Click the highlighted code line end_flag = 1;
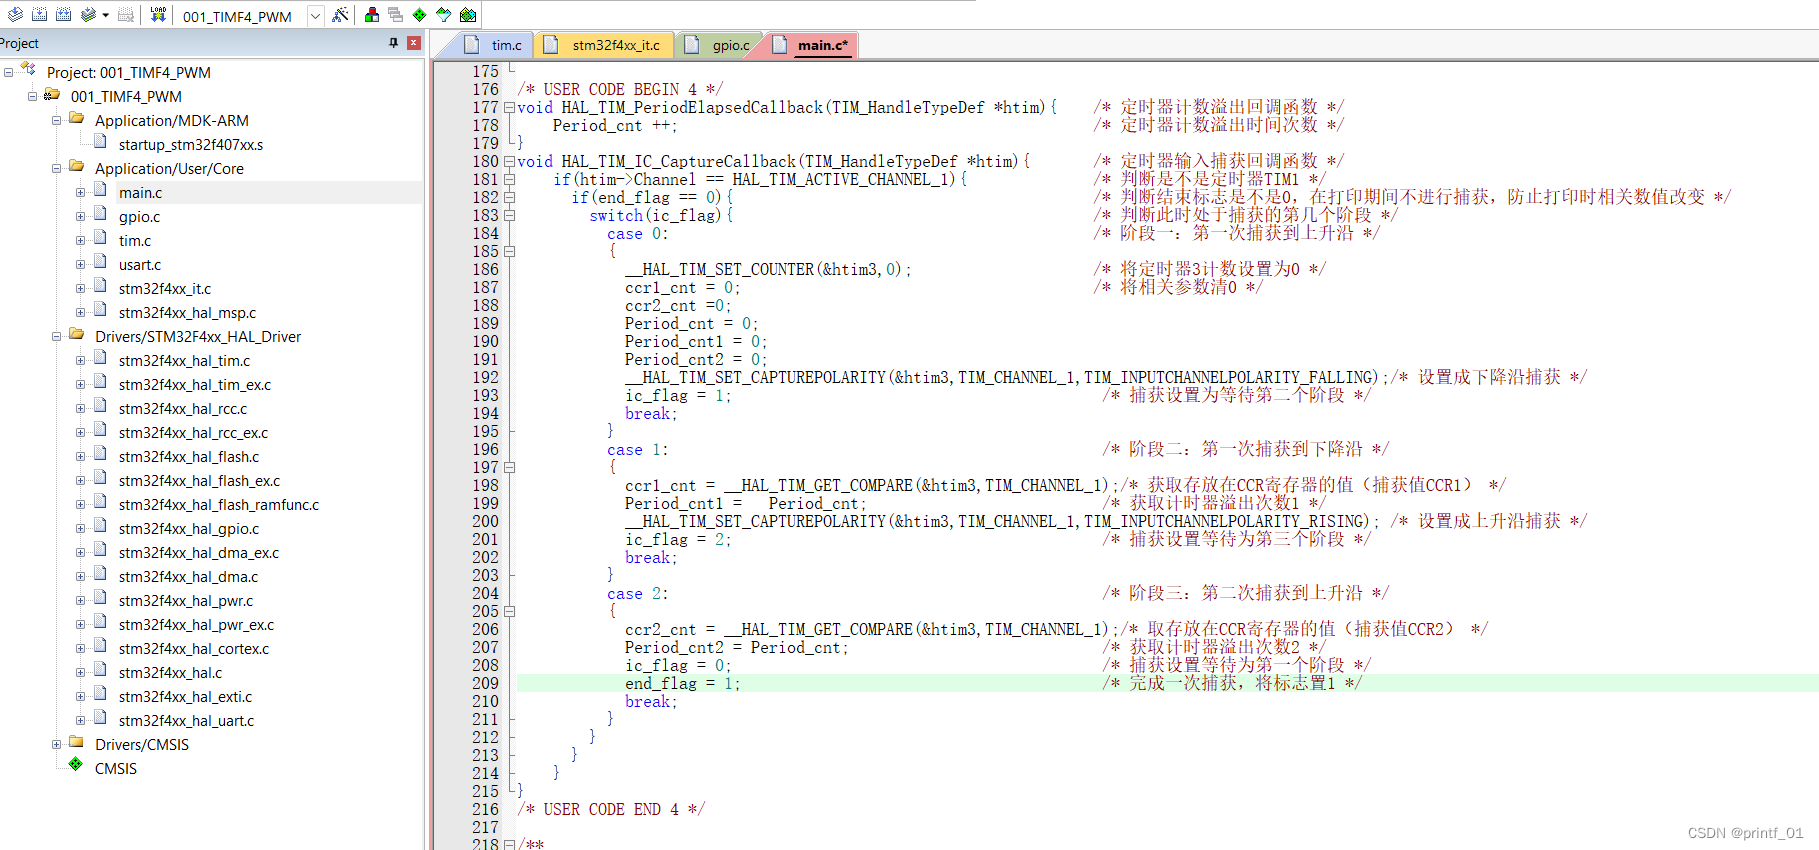The width and height of the screenshot is (1819, 850). click(683, 684)
